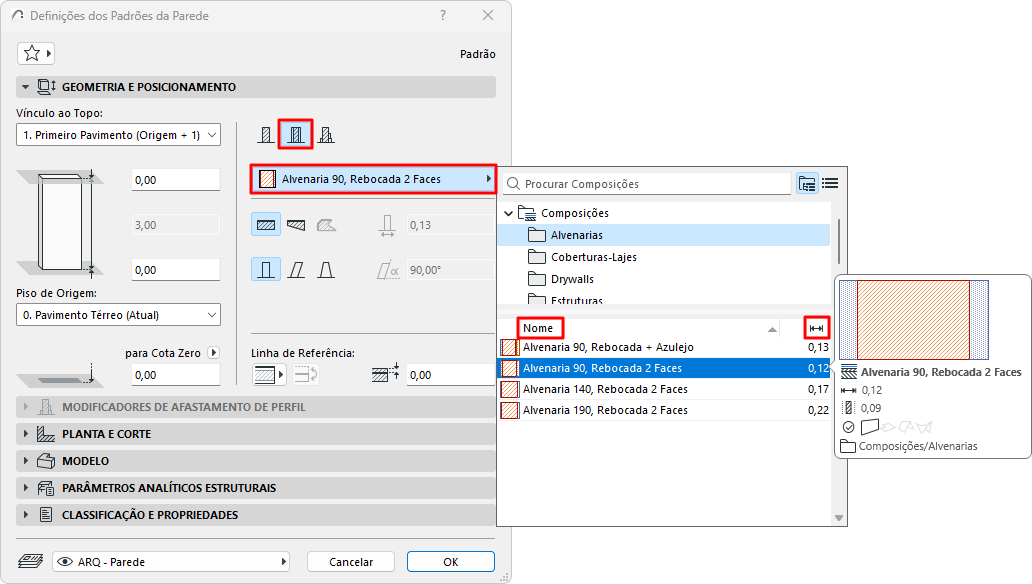Open the Vínculo ao Topo dropdown
The height and width of the screenshot is (584, 1032).
pyautogui.click(x=118, y=135)
